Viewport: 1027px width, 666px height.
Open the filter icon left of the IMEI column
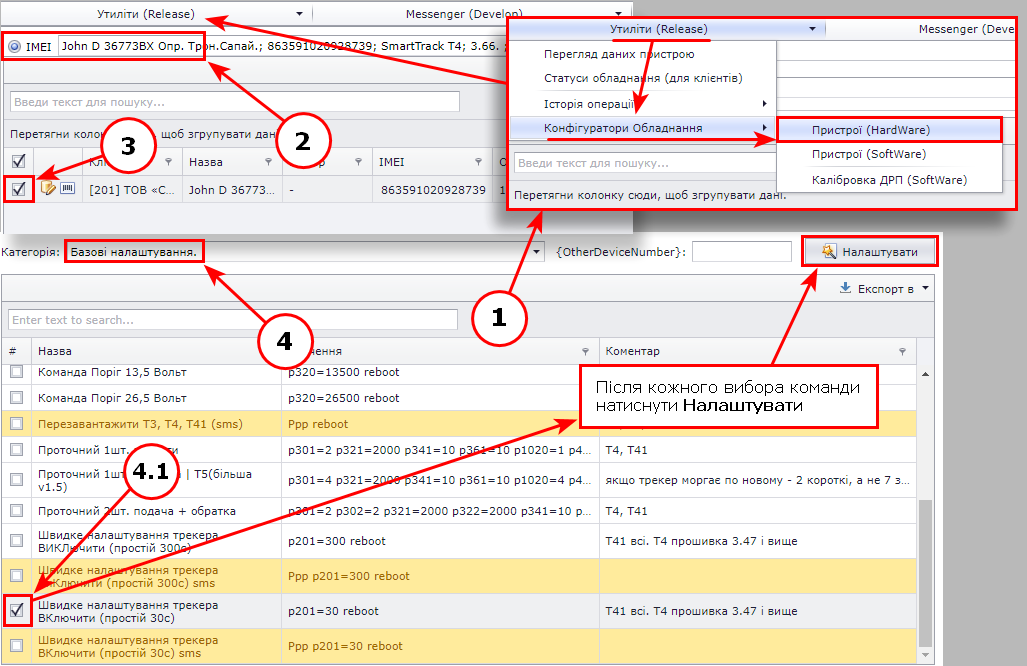tap(358, 162)
